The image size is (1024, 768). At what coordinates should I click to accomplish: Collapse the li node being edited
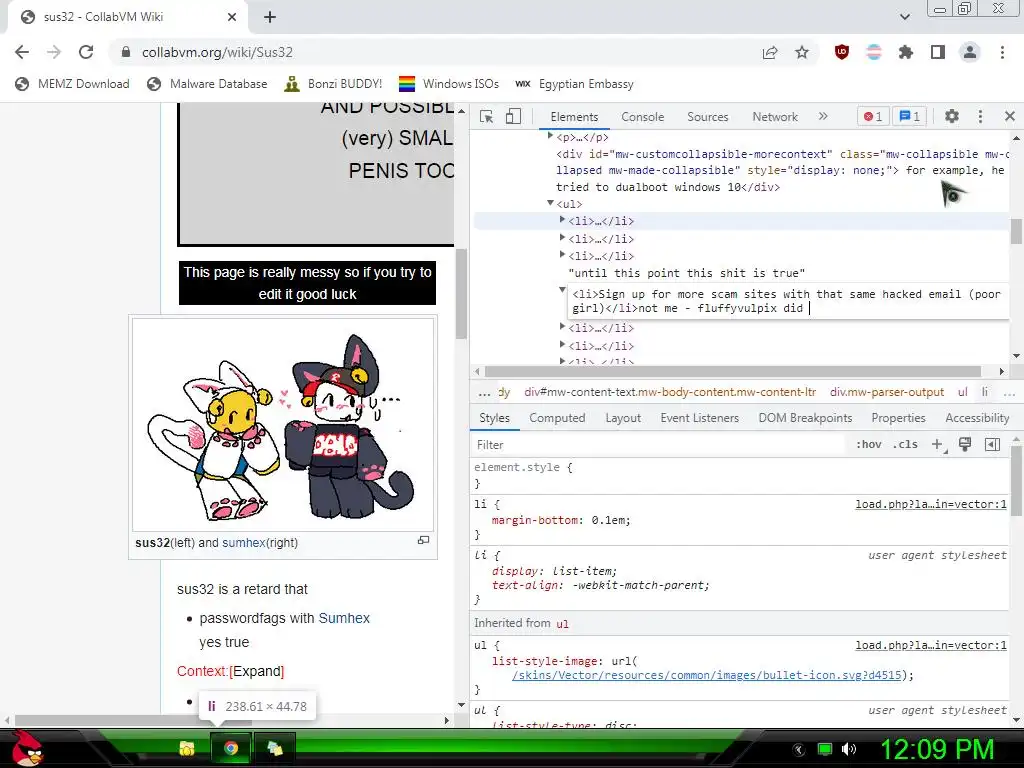pos(562,289)
